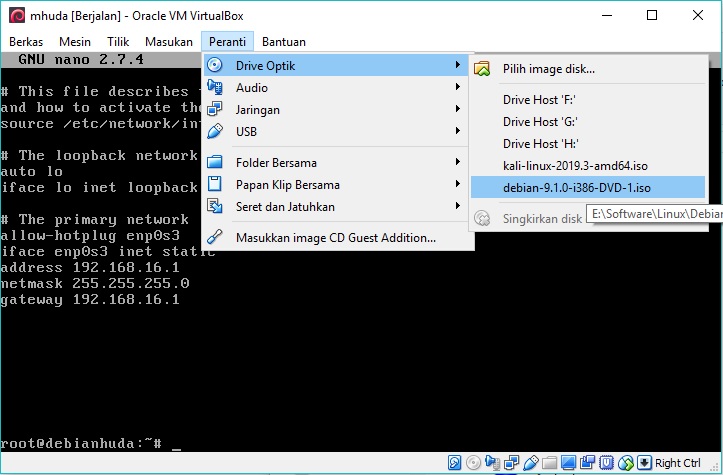
Task: Expand the Jaringan submenu arrow
Action: coord(457,109)
